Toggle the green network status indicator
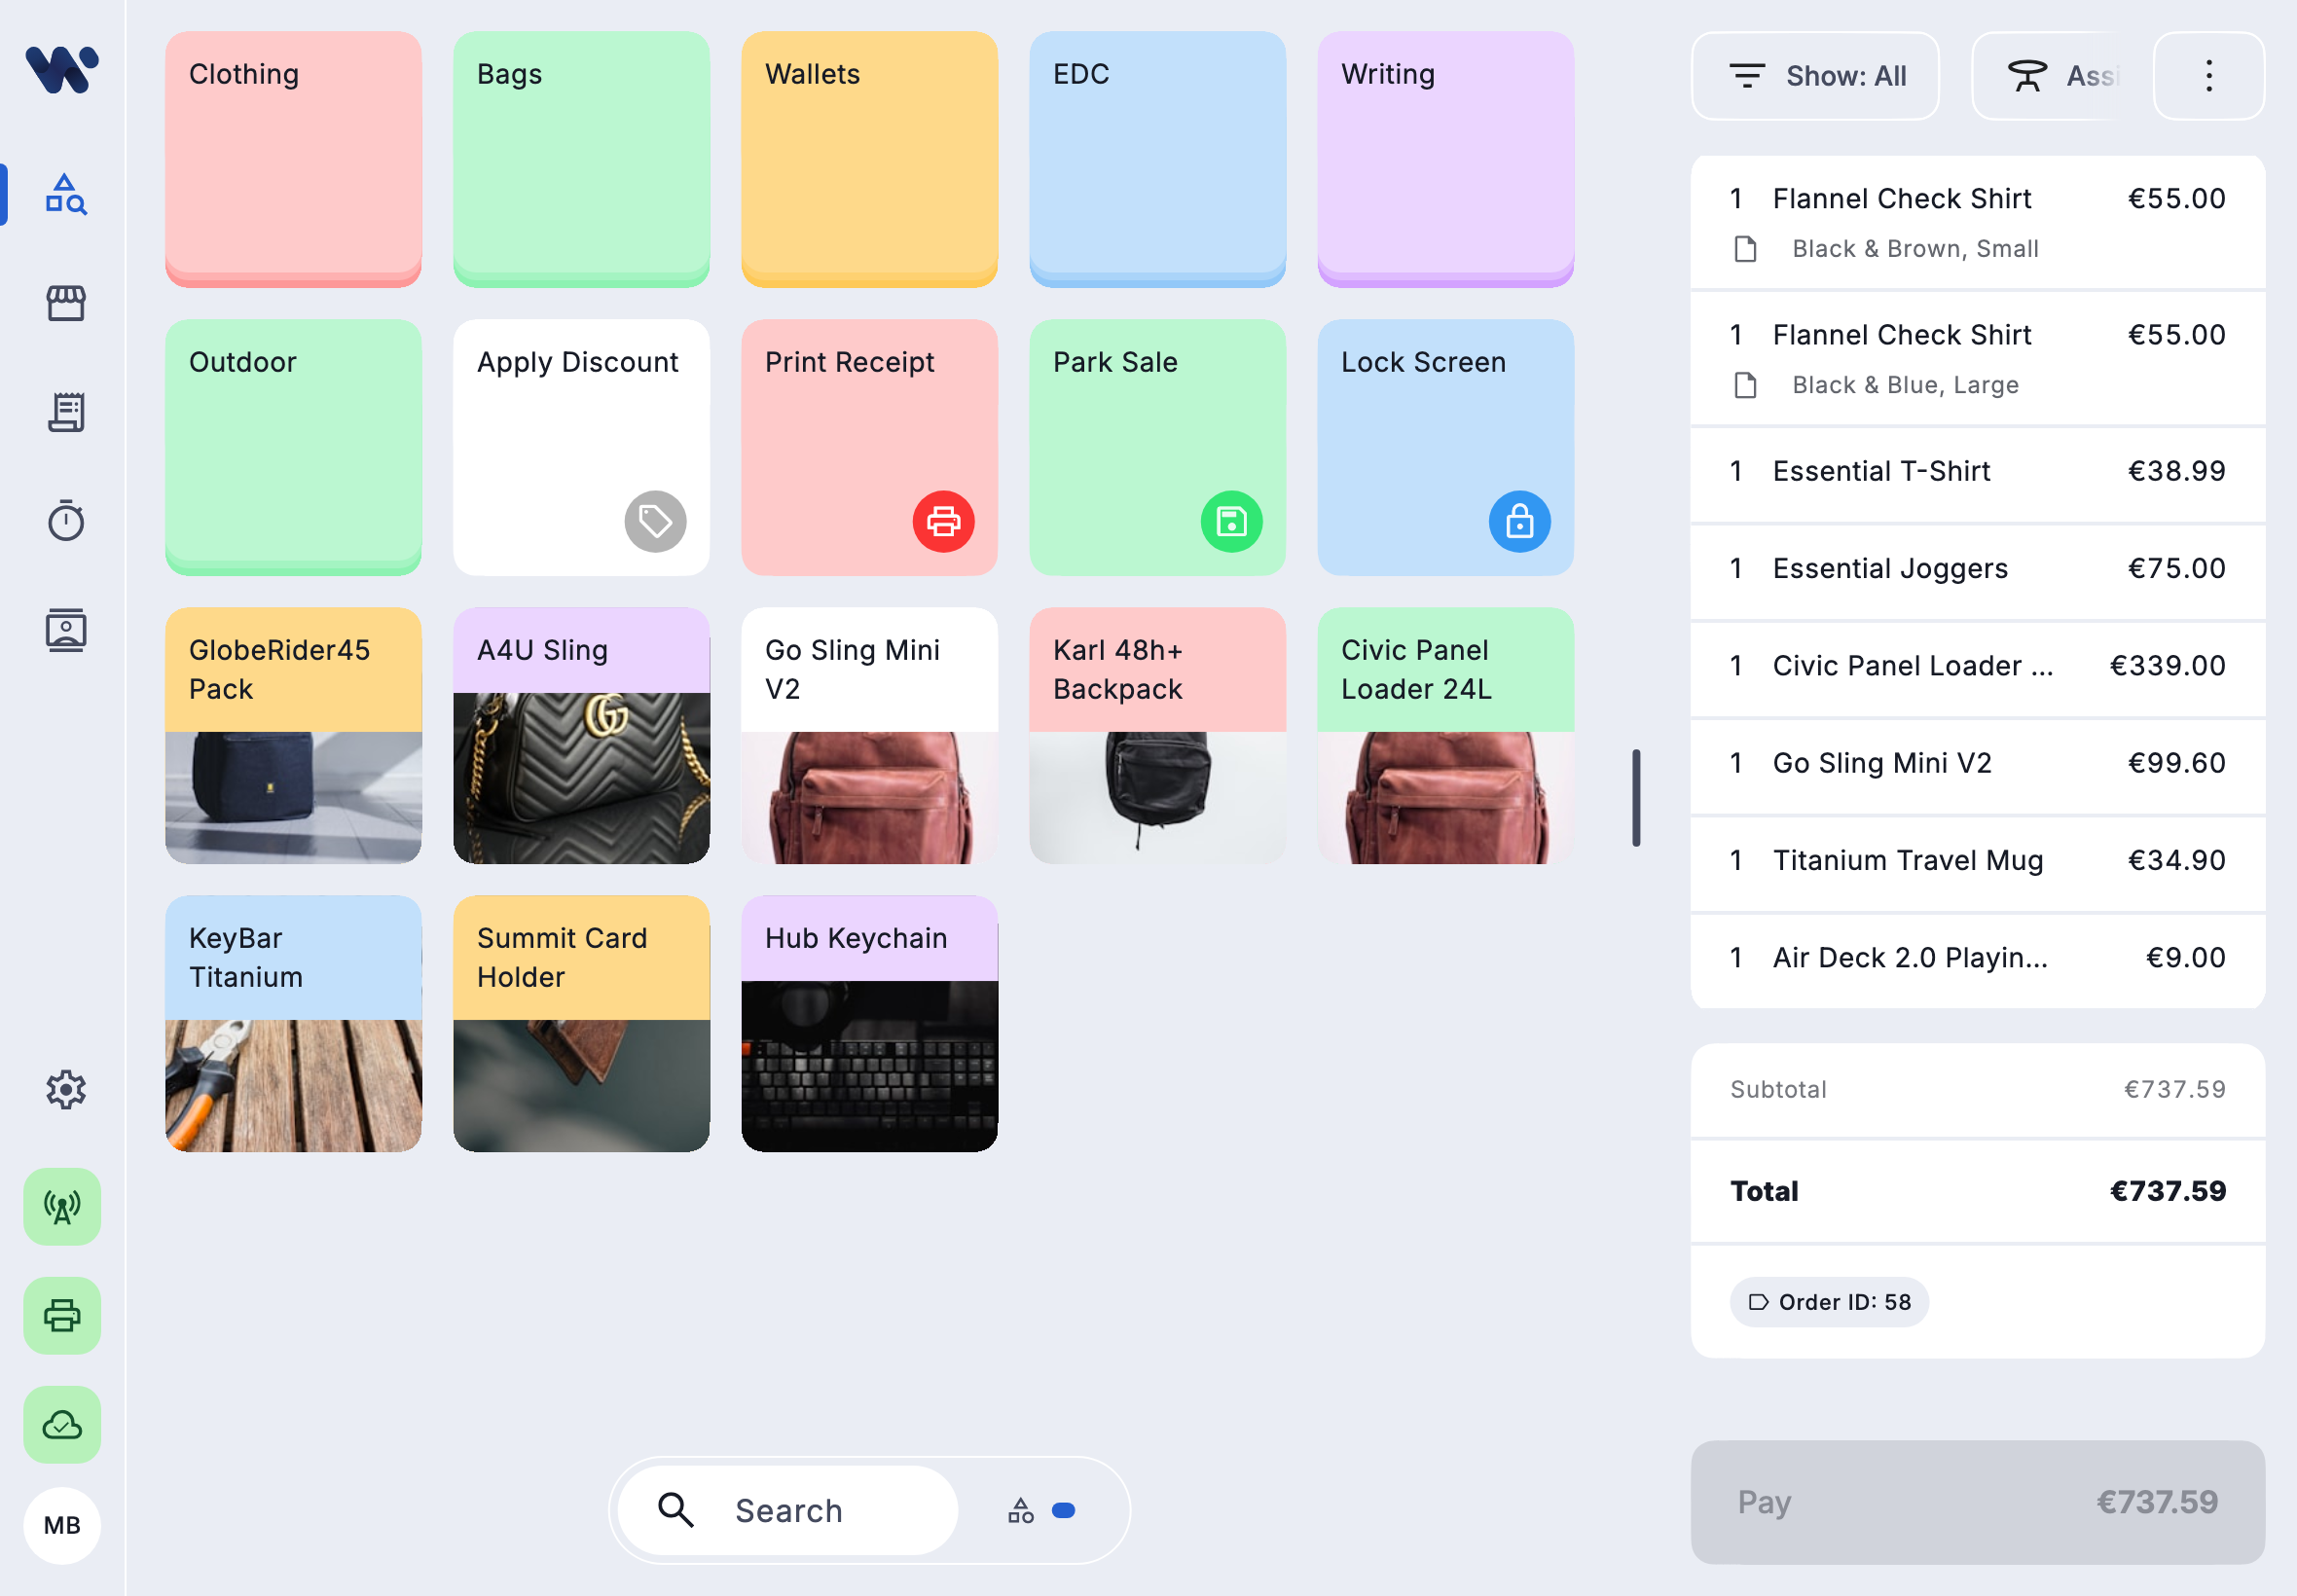 pyautogui.click(x=61, y=1207)
